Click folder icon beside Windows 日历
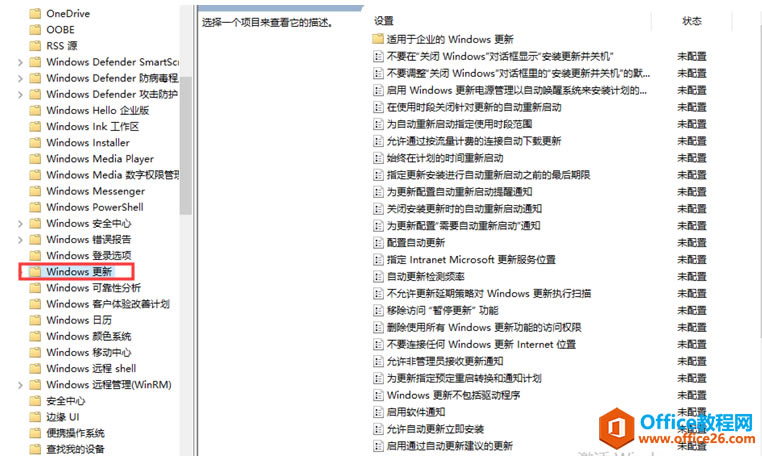 click(35, 320)
